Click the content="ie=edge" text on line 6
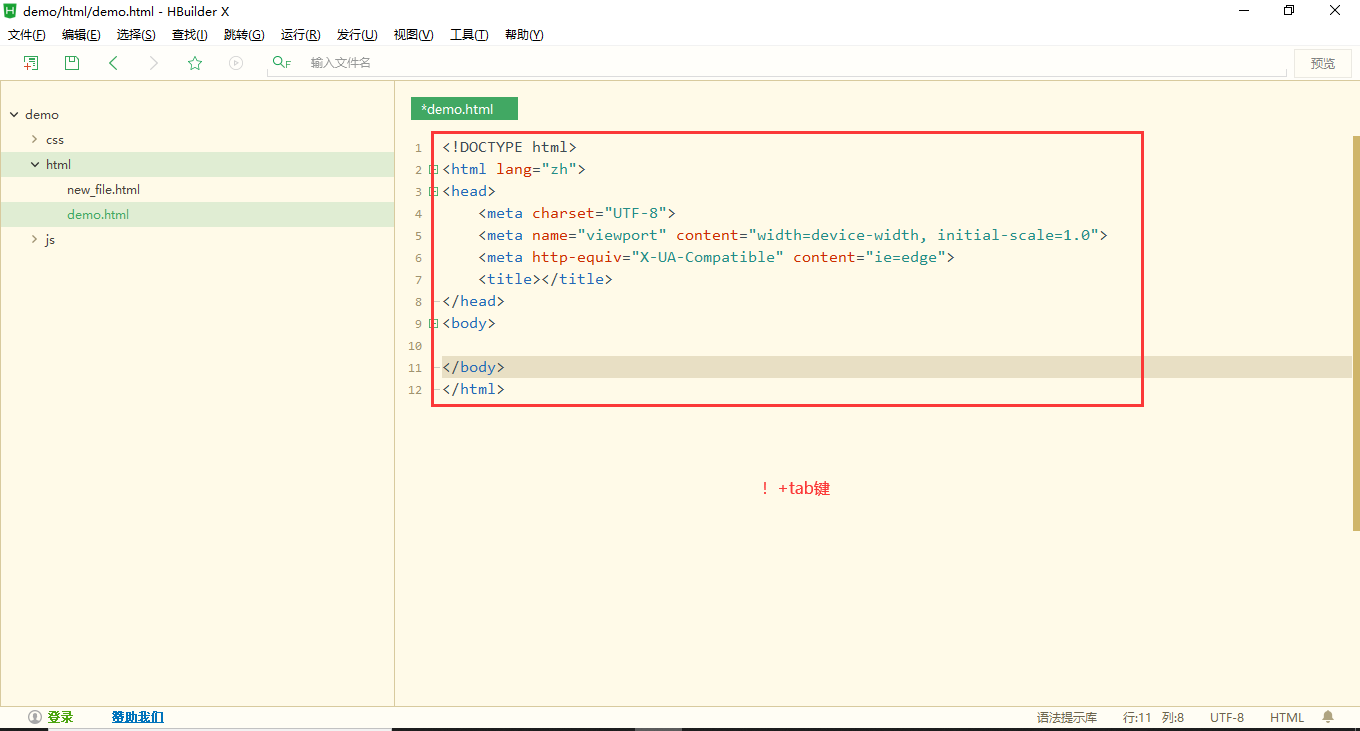 [870, 258]
